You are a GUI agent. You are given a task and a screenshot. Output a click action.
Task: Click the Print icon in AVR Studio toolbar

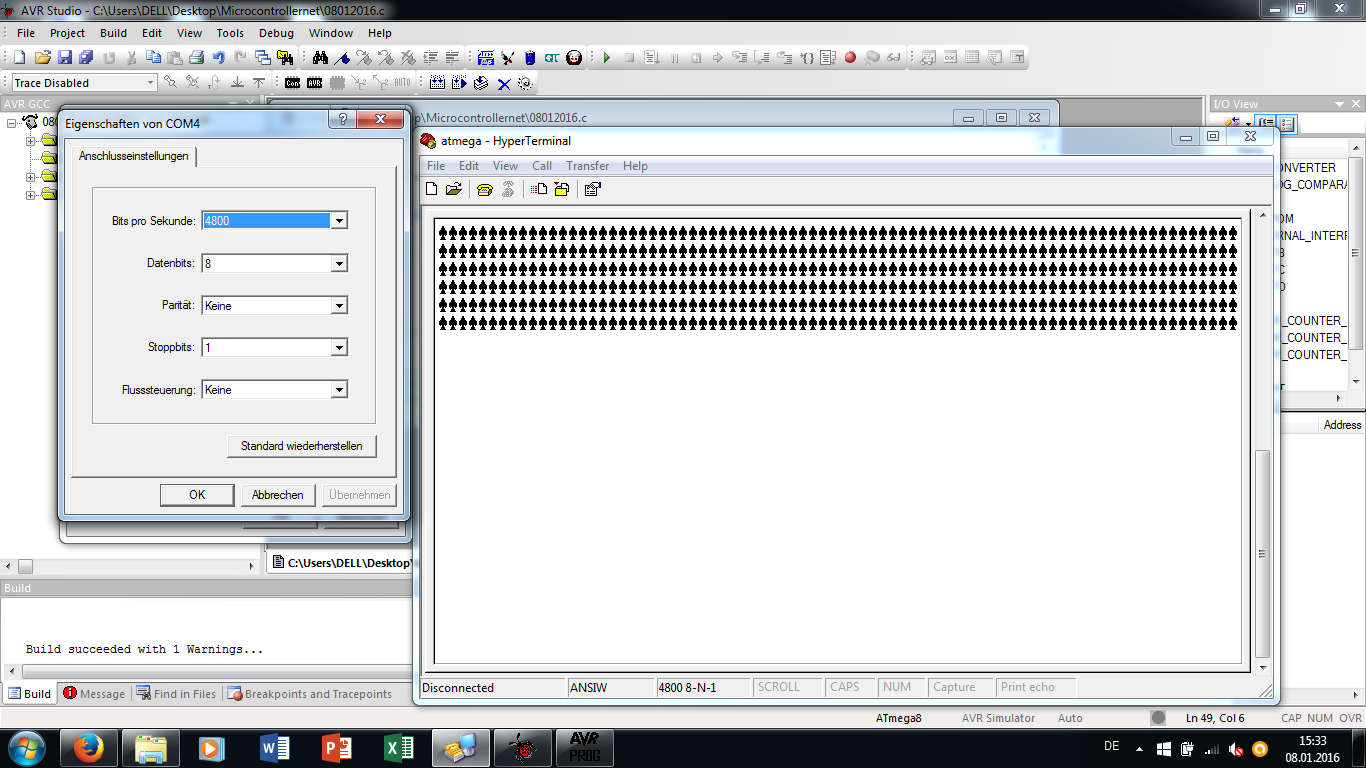click(x=196, y=58)
